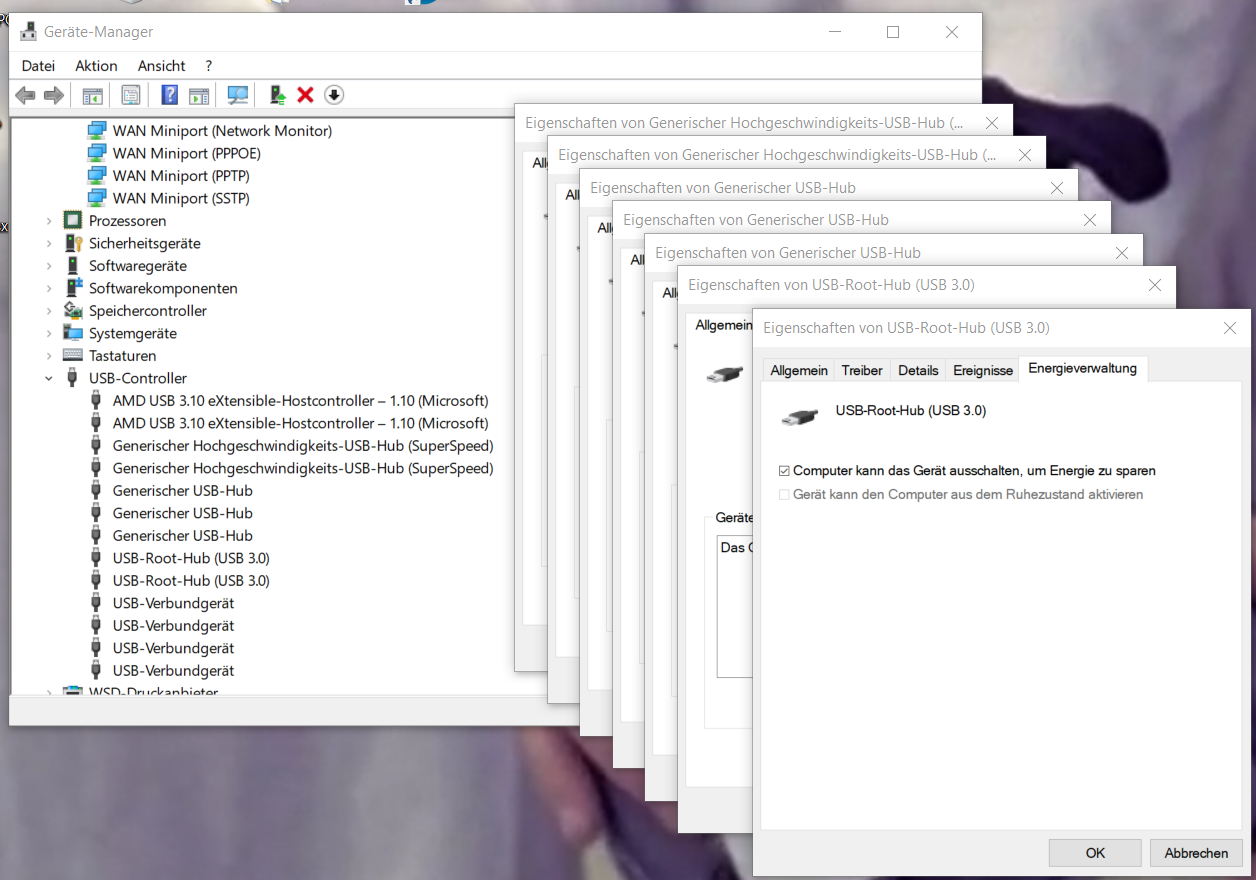
Task: Click 'USB-Root-Hub (USB 3.0)' label in front dialog
Action: (911, 410)
